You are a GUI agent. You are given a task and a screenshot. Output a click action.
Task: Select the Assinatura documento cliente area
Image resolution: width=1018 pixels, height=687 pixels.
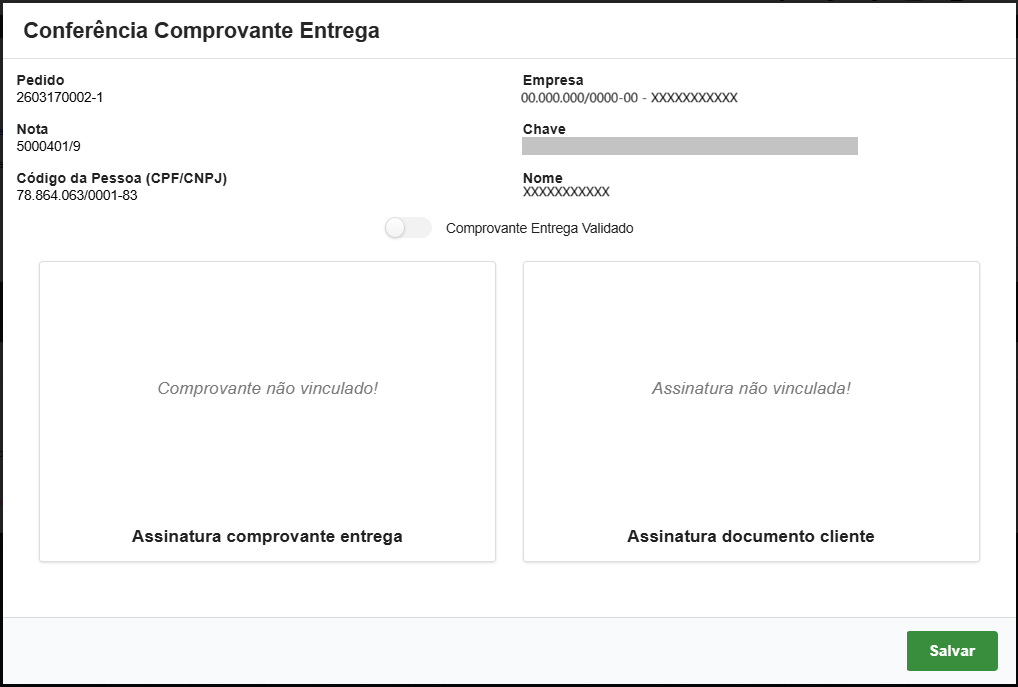(751, 537)
